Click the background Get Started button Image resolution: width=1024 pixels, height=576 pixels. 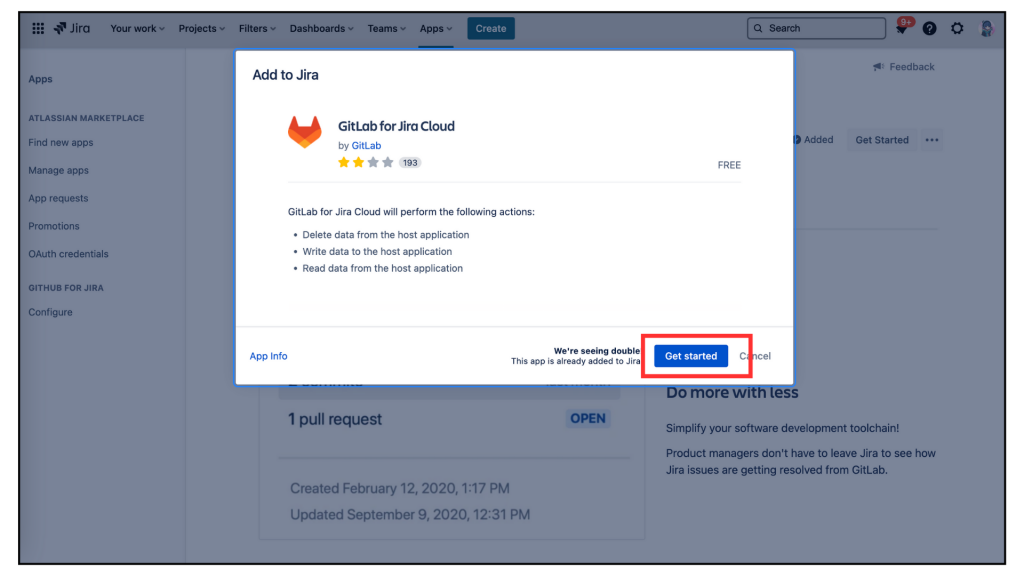point(882,140)
